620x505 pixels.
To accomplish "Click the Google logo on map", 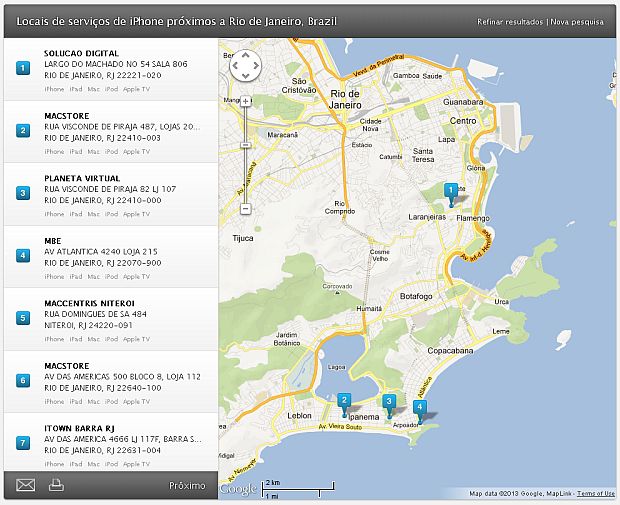I will coord(238,489).
